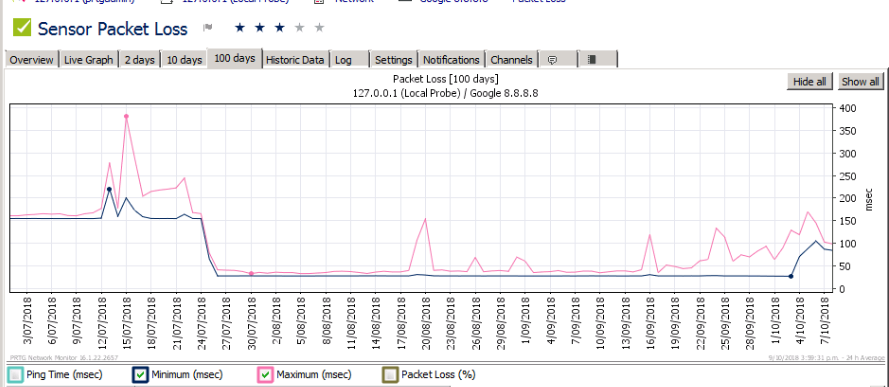Click the pink low-point marker at 30/07/2018

tap(251, 274)
